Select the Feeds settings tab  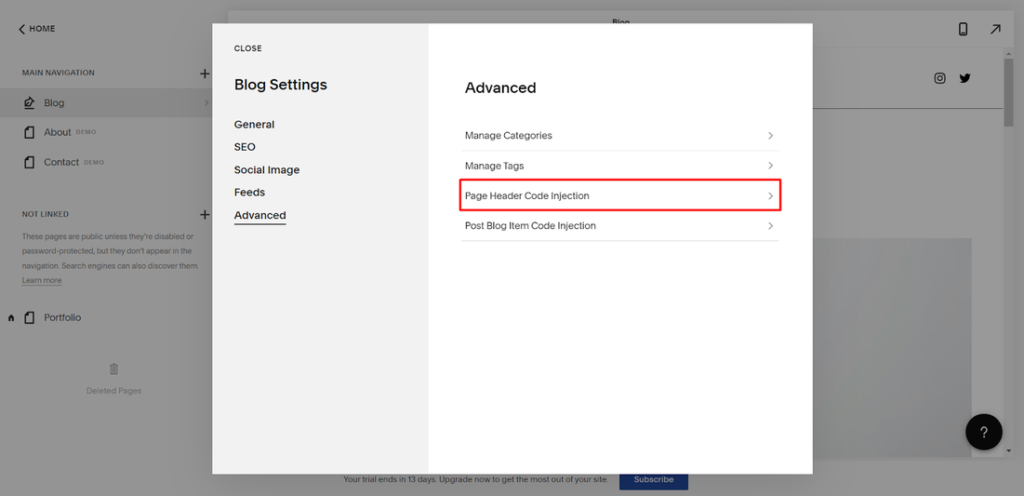[x=249, y=192]
